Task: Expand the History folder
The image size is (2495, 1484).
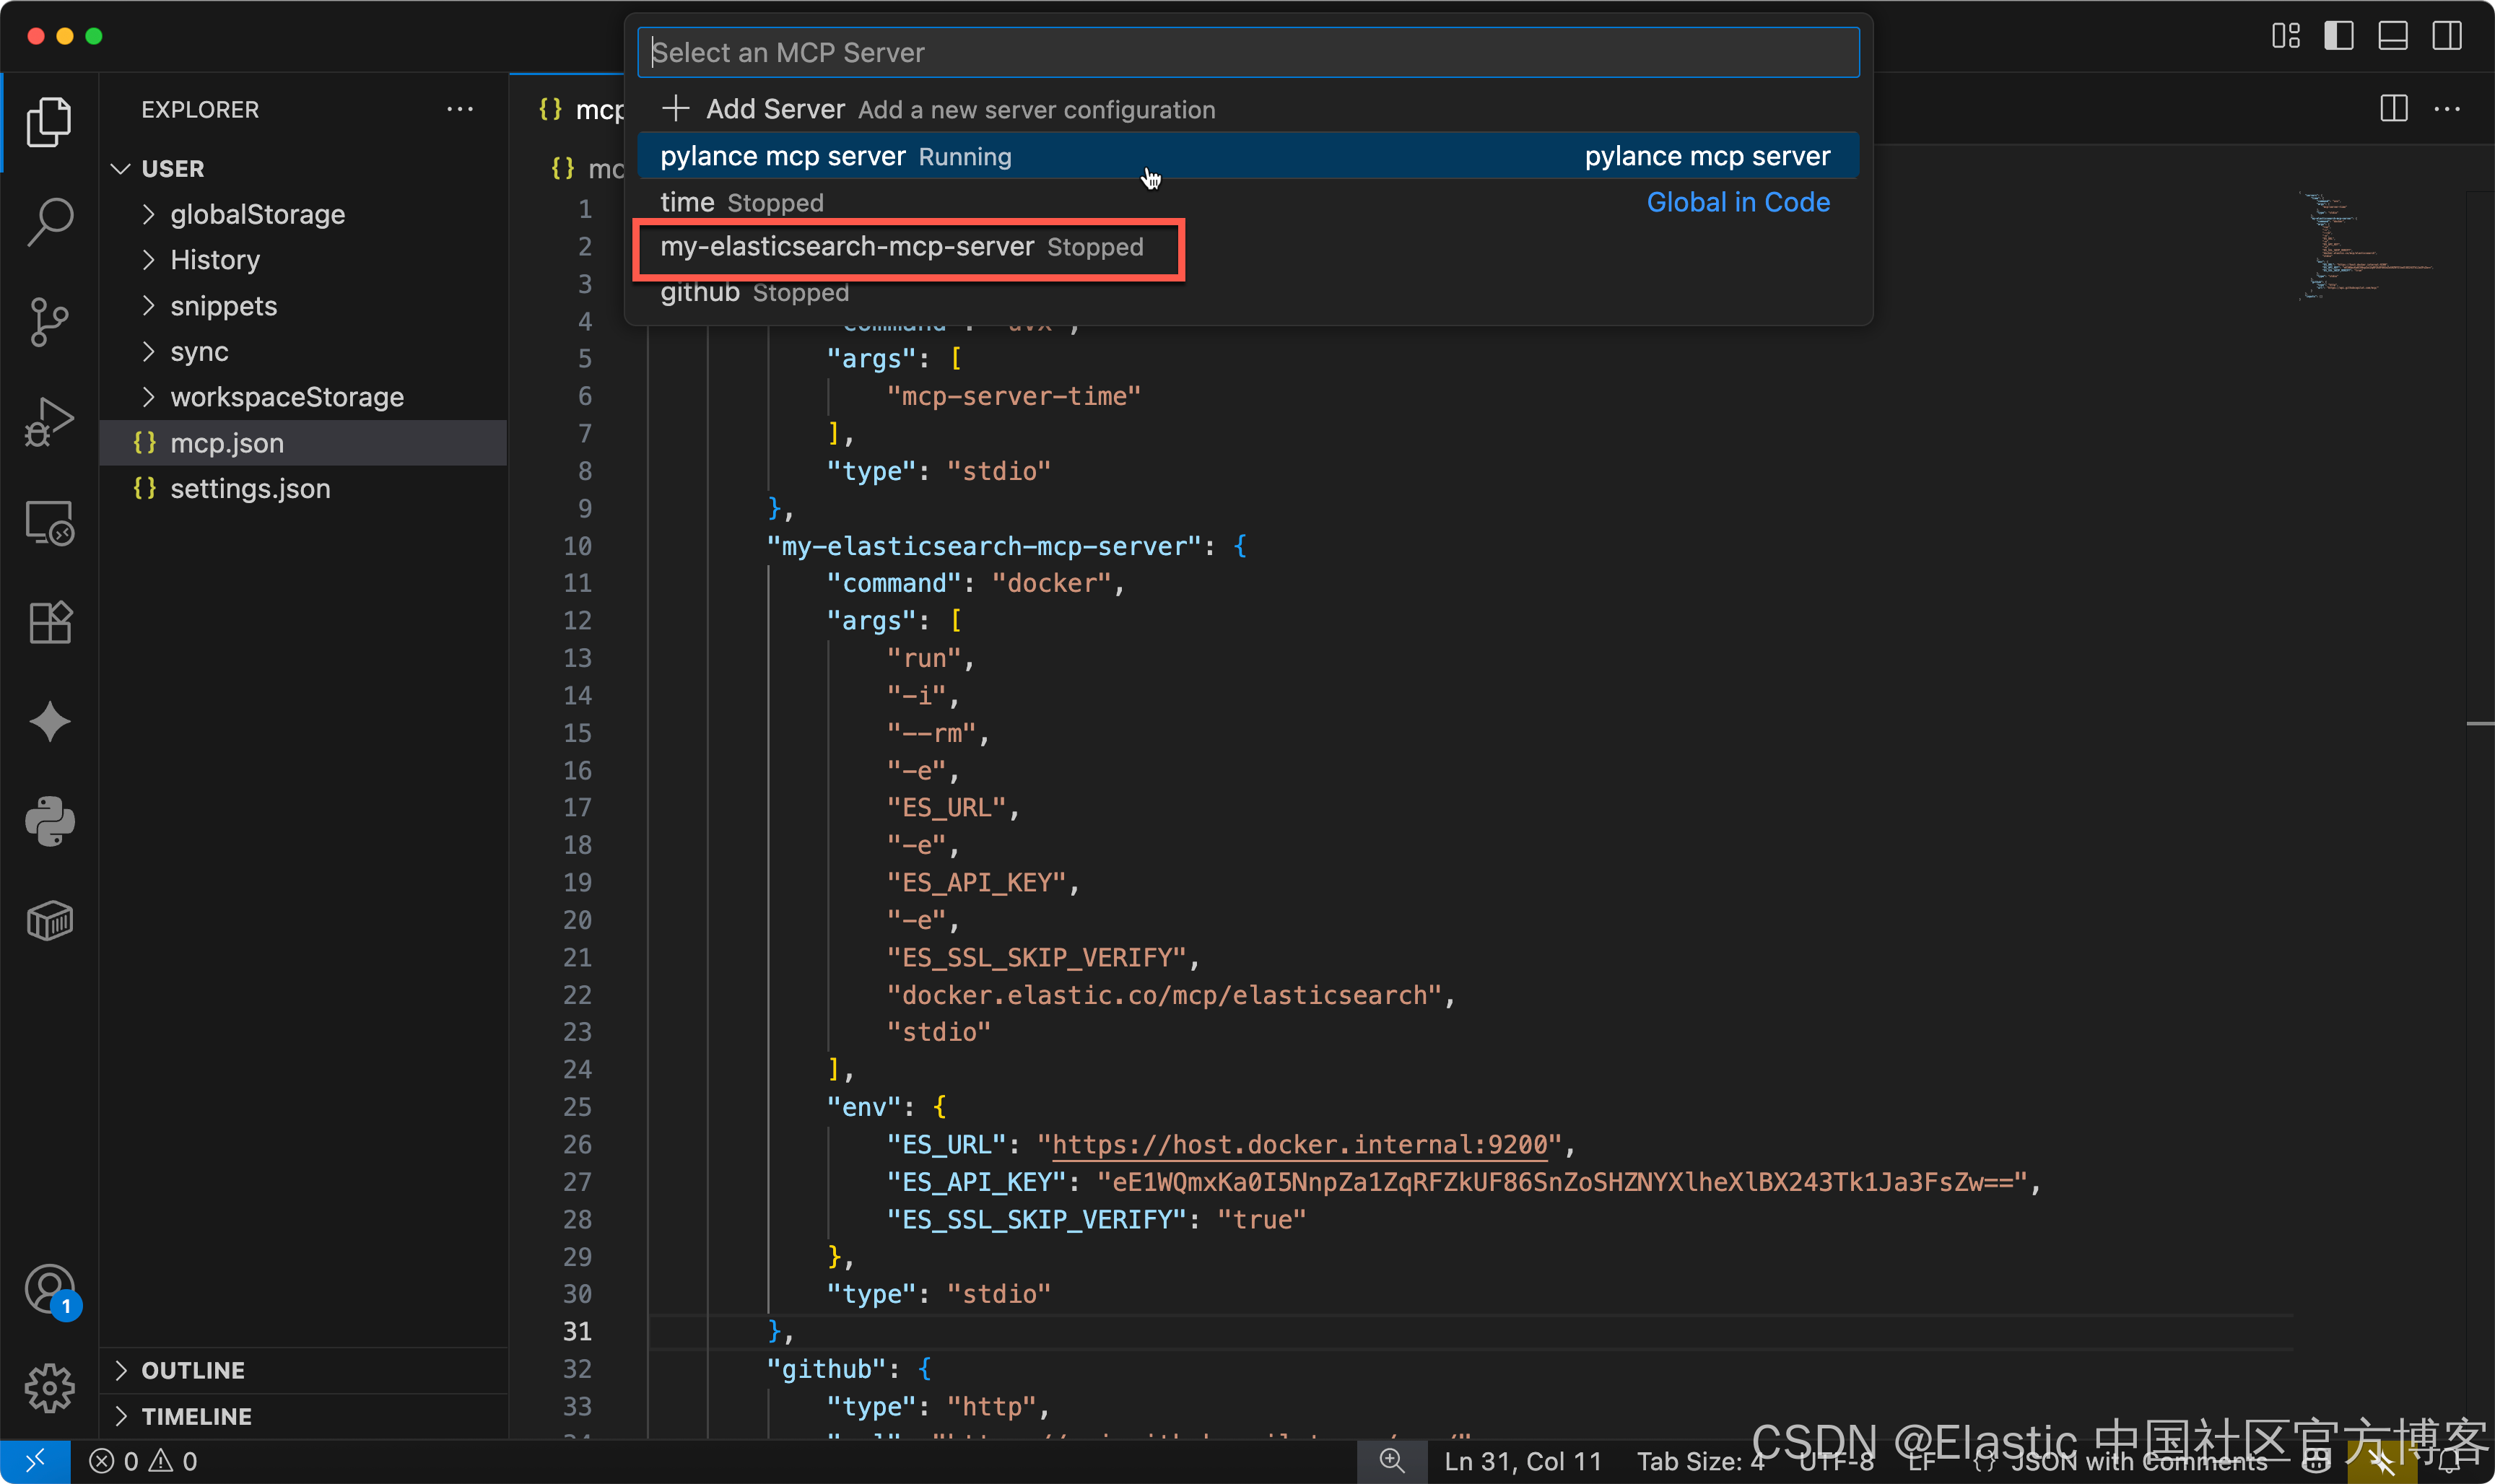Action: [x=304, y=260]
